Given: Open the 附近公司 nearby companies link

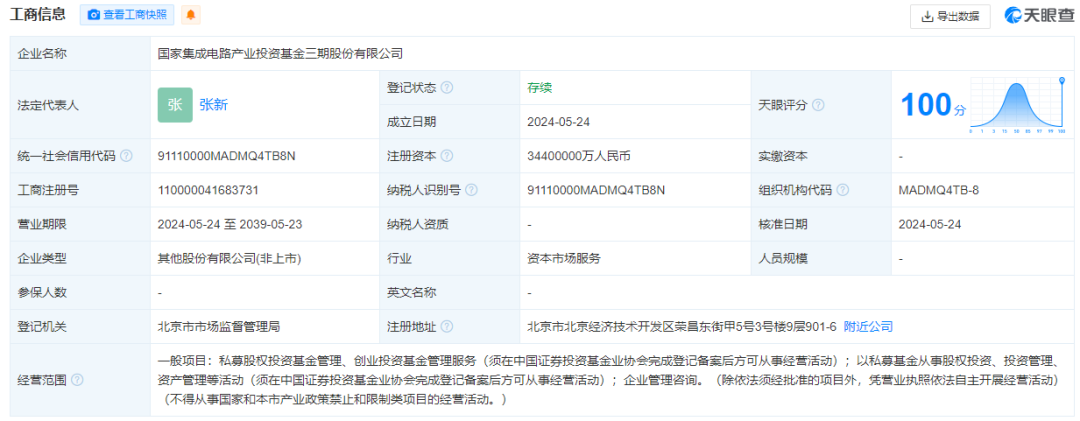Looking at the screenshot, I should pyautogui.click(x=868, y=326).
